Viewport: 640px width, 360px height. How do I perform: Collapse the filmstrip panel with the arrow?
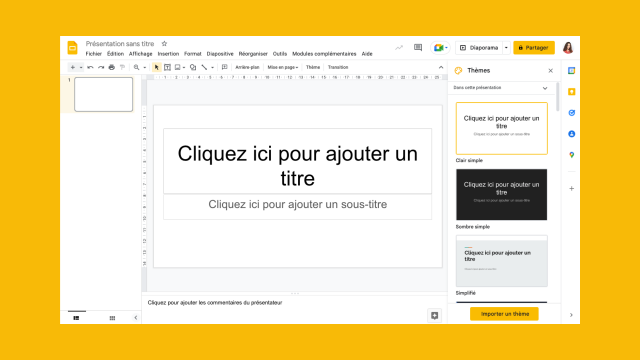[x=136, y=318]
